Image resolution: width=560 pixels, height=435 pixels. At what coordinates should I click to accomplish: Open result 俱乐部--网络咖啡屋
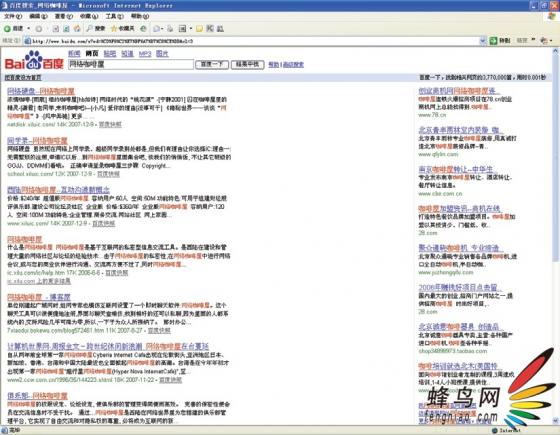click(x=37, y=396)
